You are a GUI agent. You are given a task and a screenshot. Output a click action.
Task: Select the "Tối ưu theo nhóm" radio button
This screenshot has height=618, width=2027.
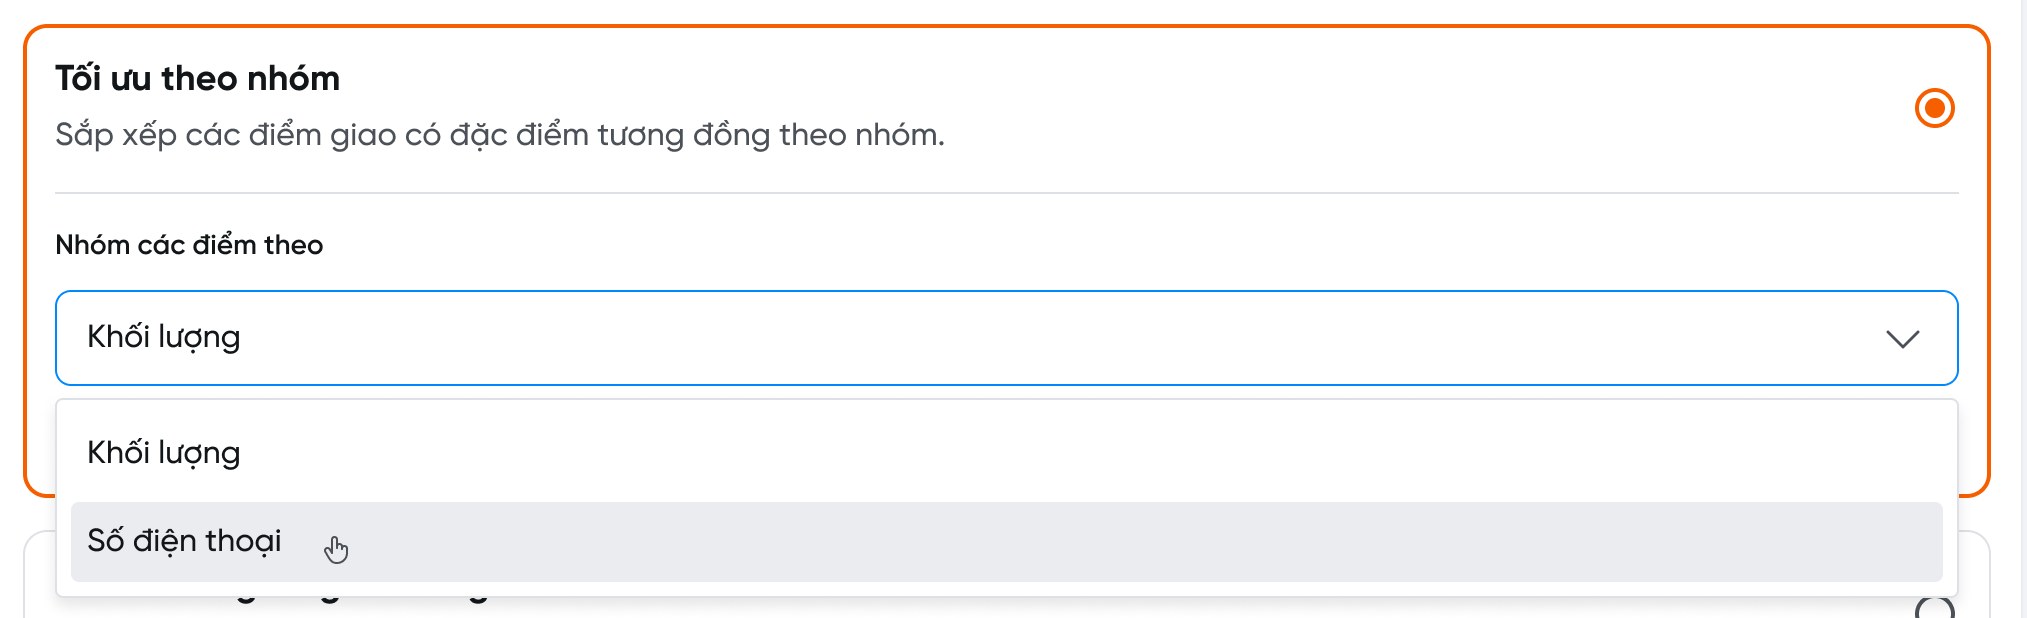pyautogui.click(x=1934, y=108)
